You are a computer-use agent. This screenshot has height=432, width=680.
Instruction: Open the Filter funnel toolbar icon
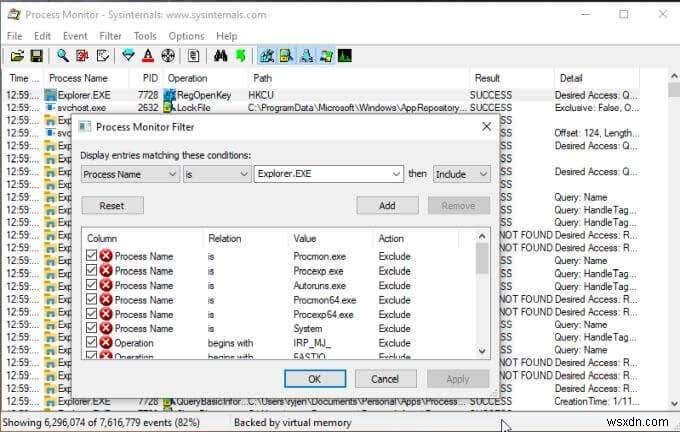128,56
